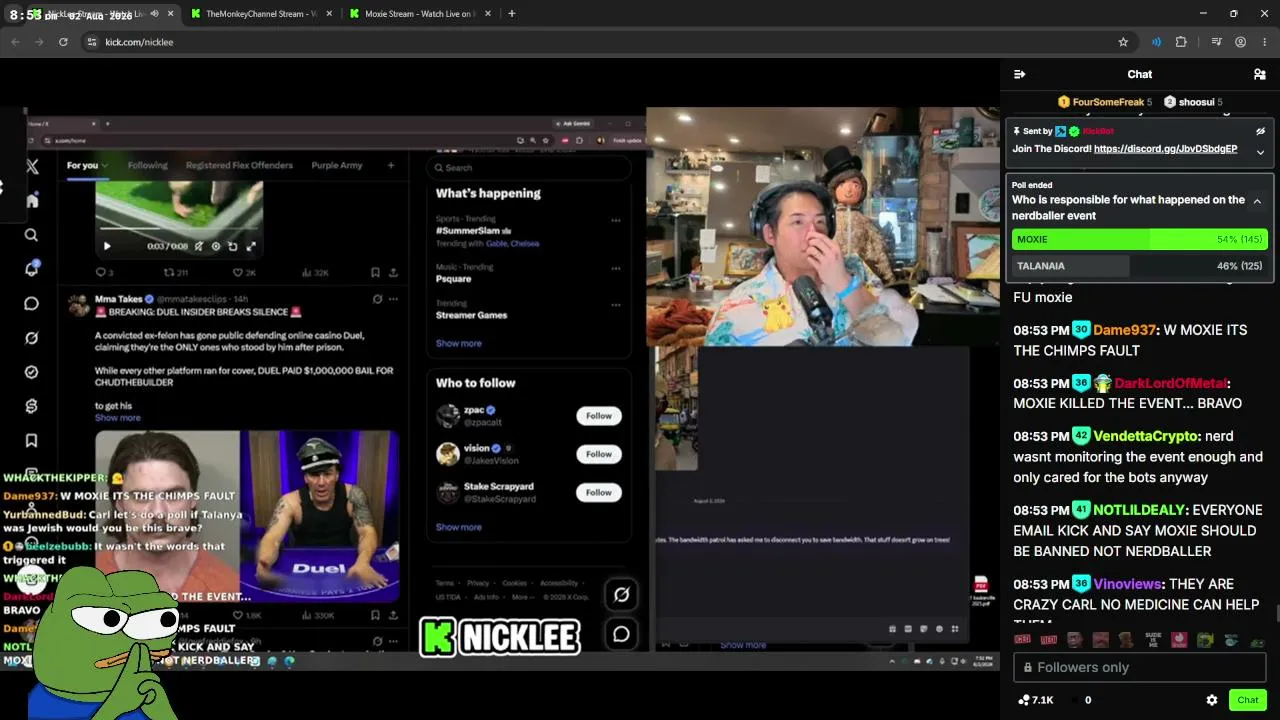Follow vision in Who to follow

599,454
